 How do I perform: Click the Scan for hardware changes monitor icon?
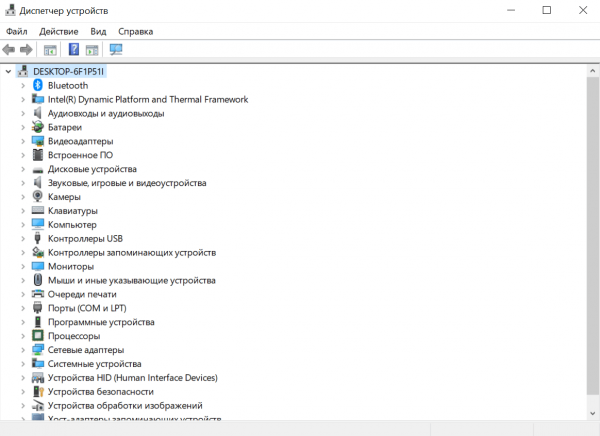coord(116,49)
